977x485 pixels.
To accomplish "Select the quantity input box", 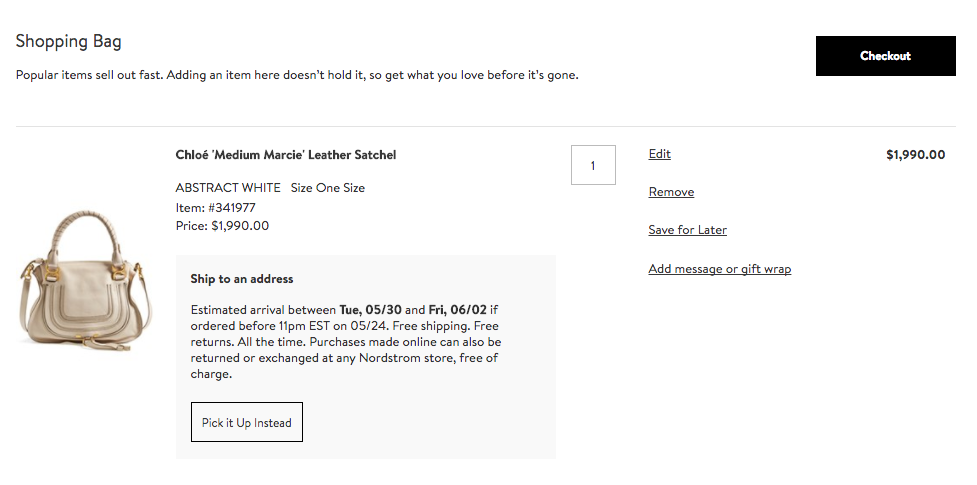I will pyautogui.click(x=593, y=165).
